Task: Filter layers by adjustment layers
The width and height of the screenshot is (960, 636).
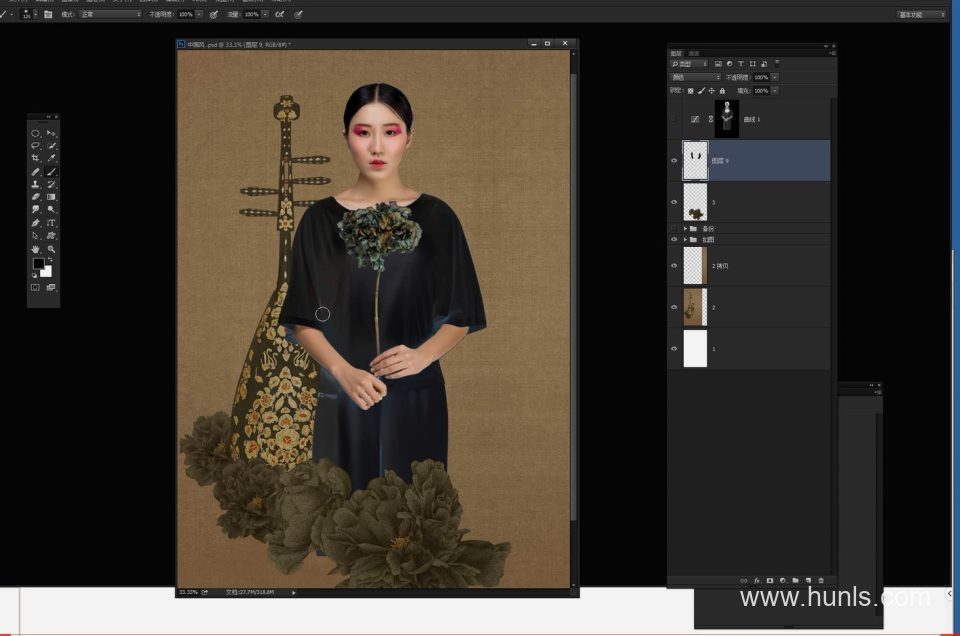Action: pos(729,64)
